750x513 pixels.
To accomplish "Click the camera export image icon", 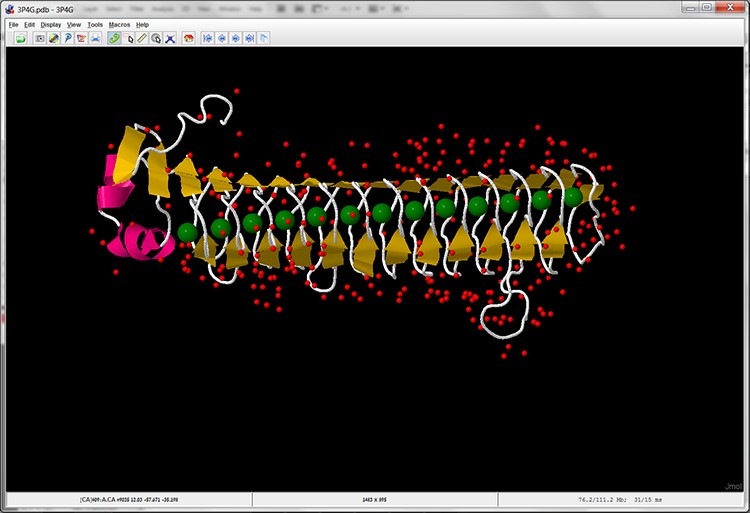I will 40,38.
